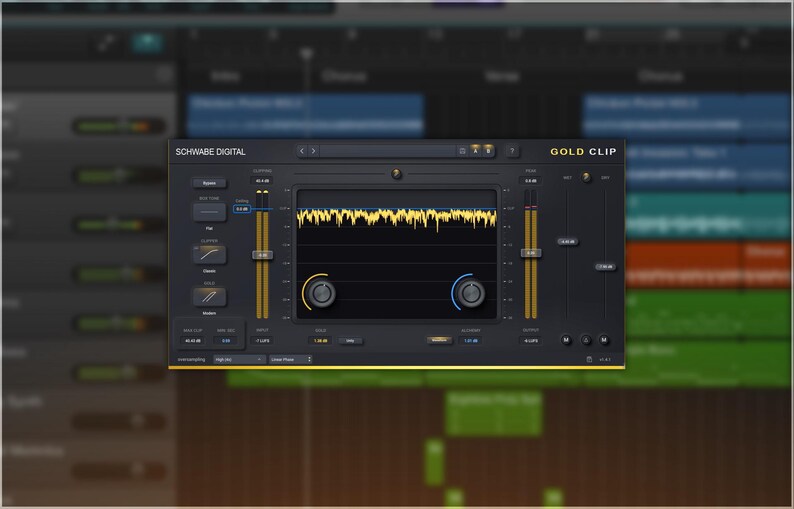Open the Linear Phase filter dropdown
Image resolution: width=794 pixels, height=509 pixels.
(x=291, y=359)
